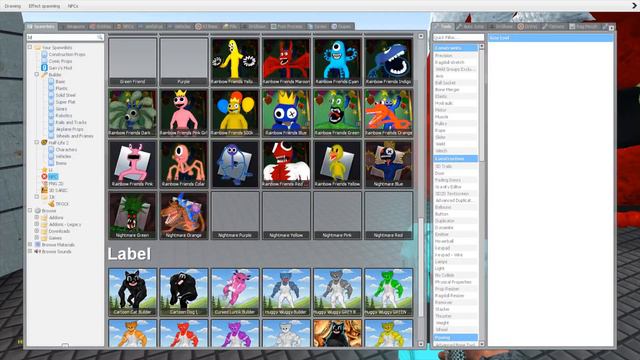This screenshot has width=640, height=360.
Task: Click the Garry's Mod spawnlist icon
Action: coord(44,68)
